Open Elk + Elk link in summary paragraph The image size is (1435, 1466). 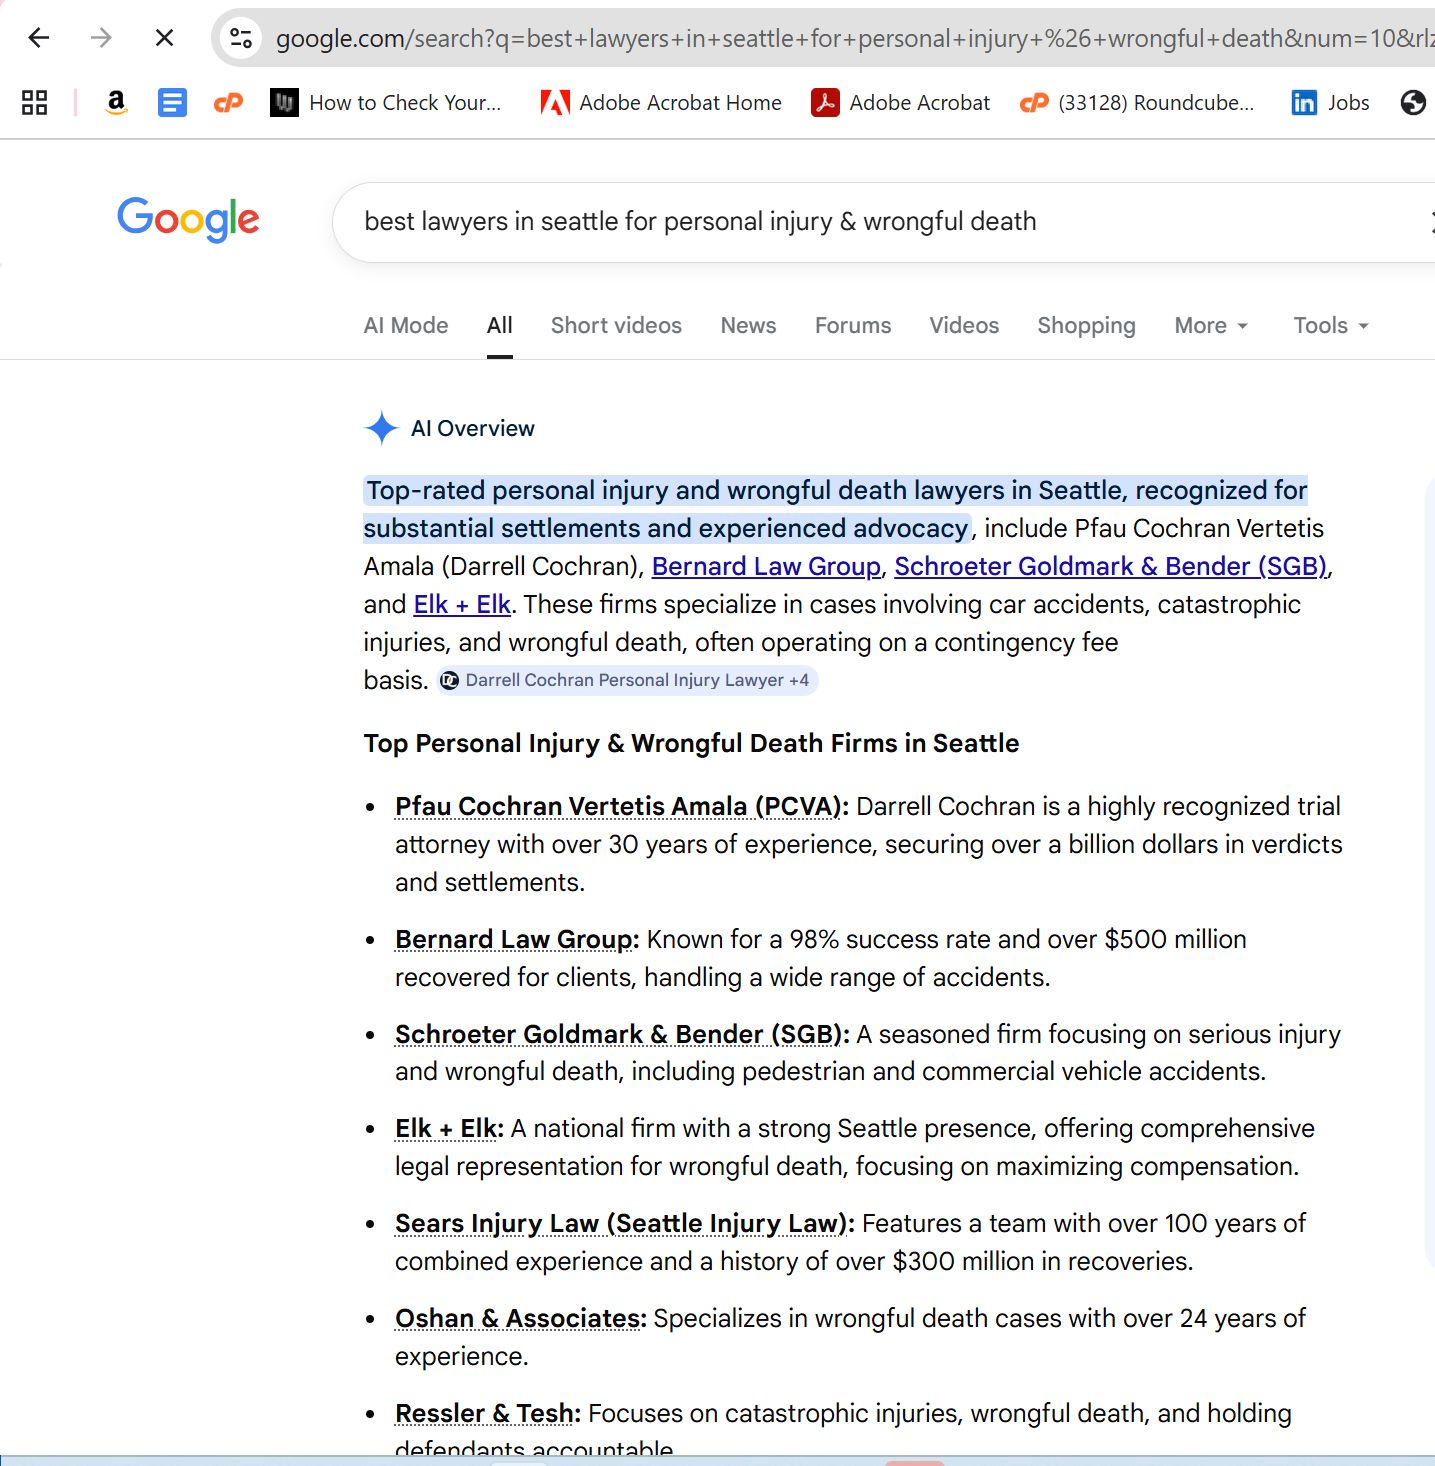(462, 604)
